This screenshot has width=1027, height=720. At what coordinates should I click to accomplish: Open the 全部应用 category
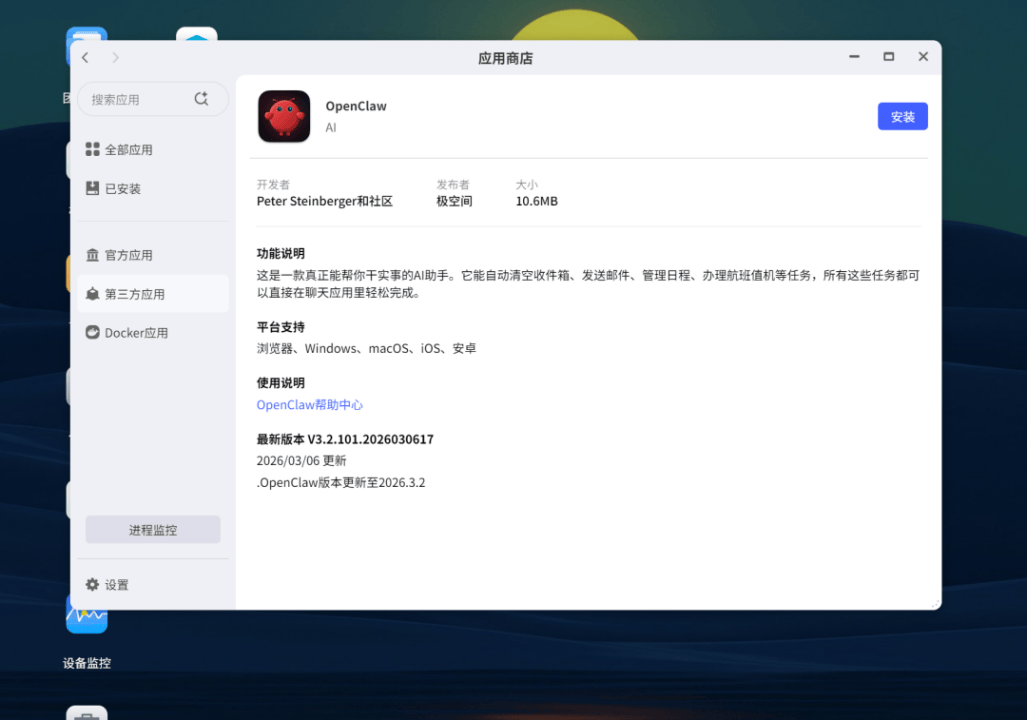pos(128,150)
